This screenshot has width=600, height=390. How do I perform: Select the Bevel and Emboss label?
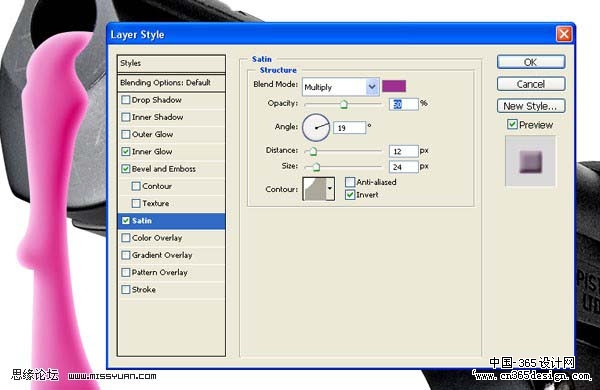[x=163, y=169]
